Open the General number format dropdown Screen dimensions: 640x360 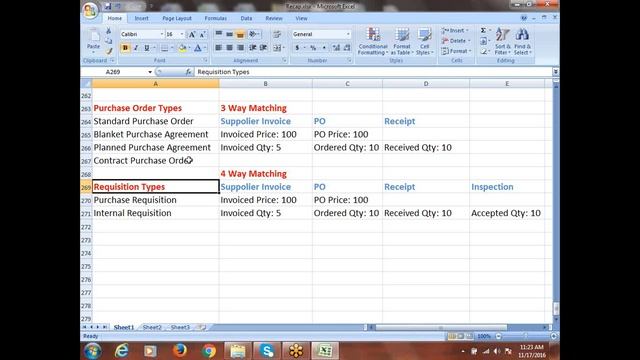click(348, 34)
